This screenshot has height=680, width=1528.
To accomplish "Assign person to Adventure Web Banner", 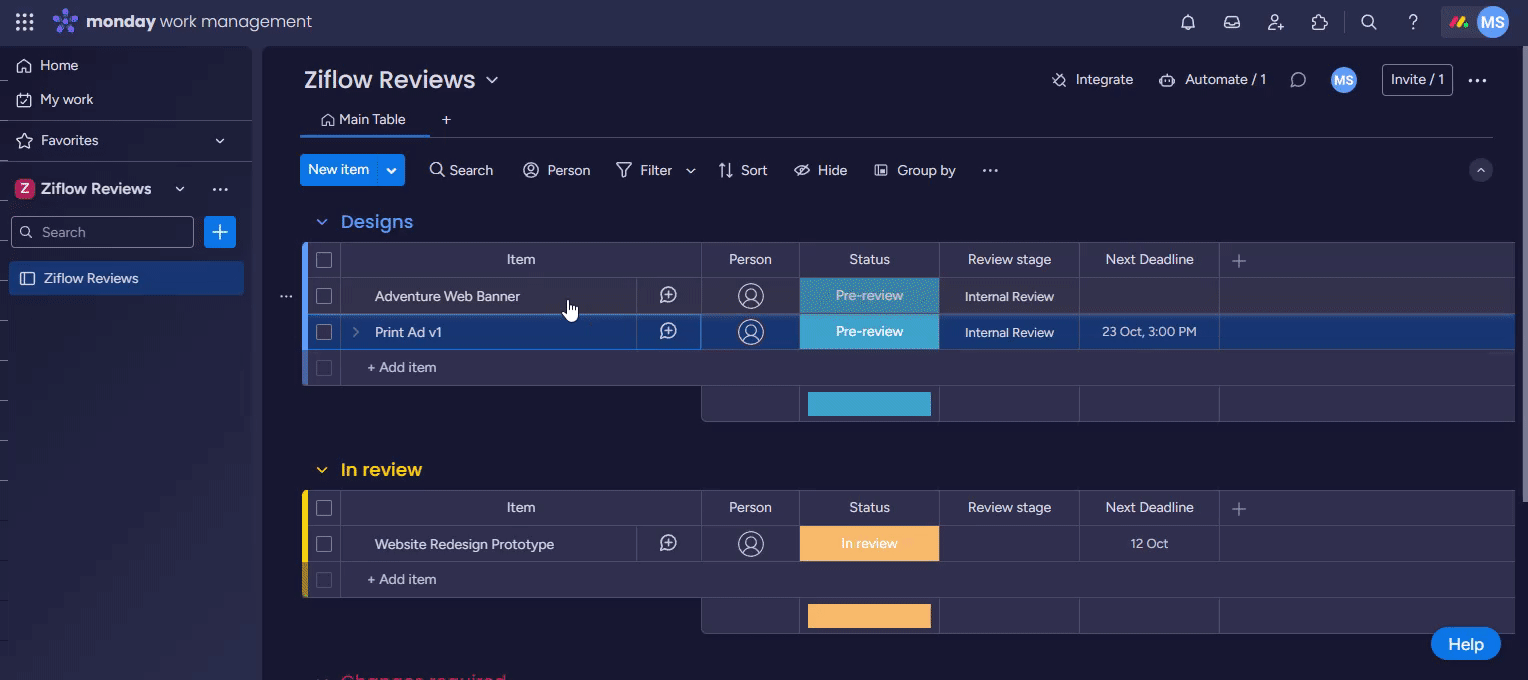I will point(750,296).
